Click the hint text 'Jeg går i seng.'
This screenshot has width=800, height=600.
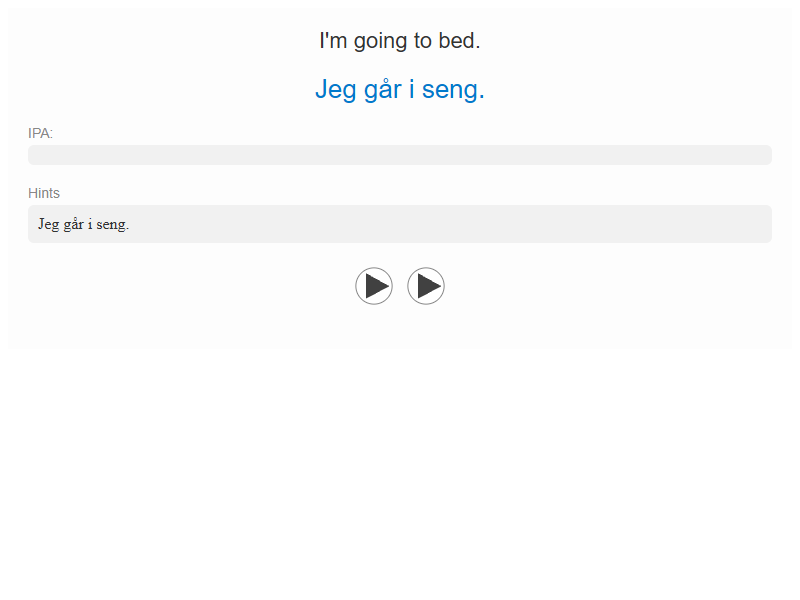point(84,224)
